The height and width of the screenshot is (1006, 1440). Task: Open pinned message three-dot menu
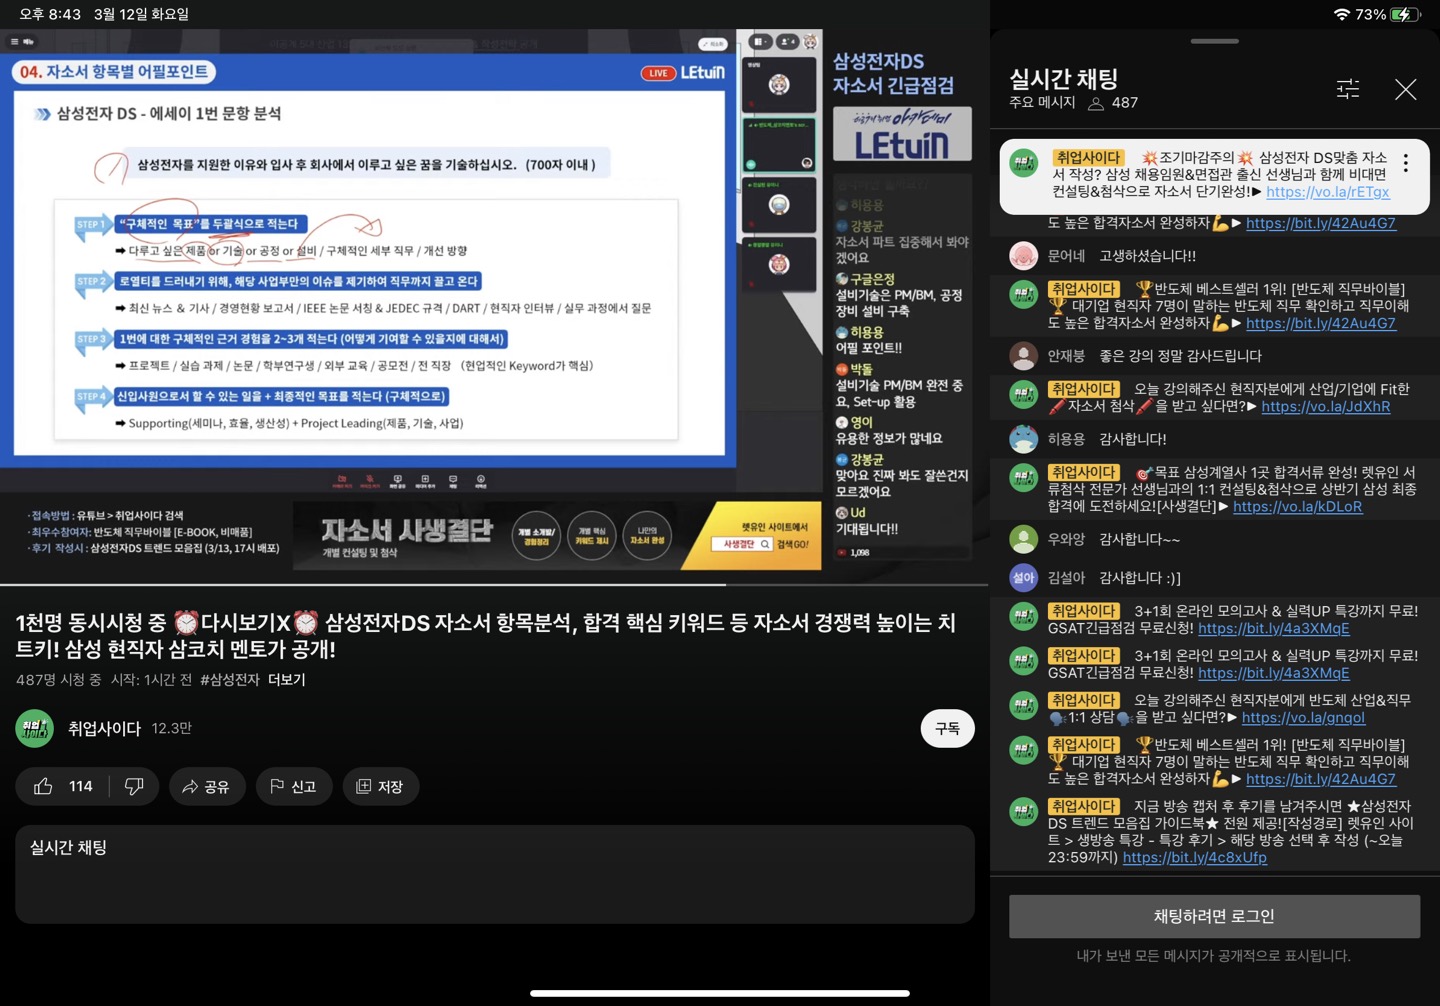click(1405, 164)
